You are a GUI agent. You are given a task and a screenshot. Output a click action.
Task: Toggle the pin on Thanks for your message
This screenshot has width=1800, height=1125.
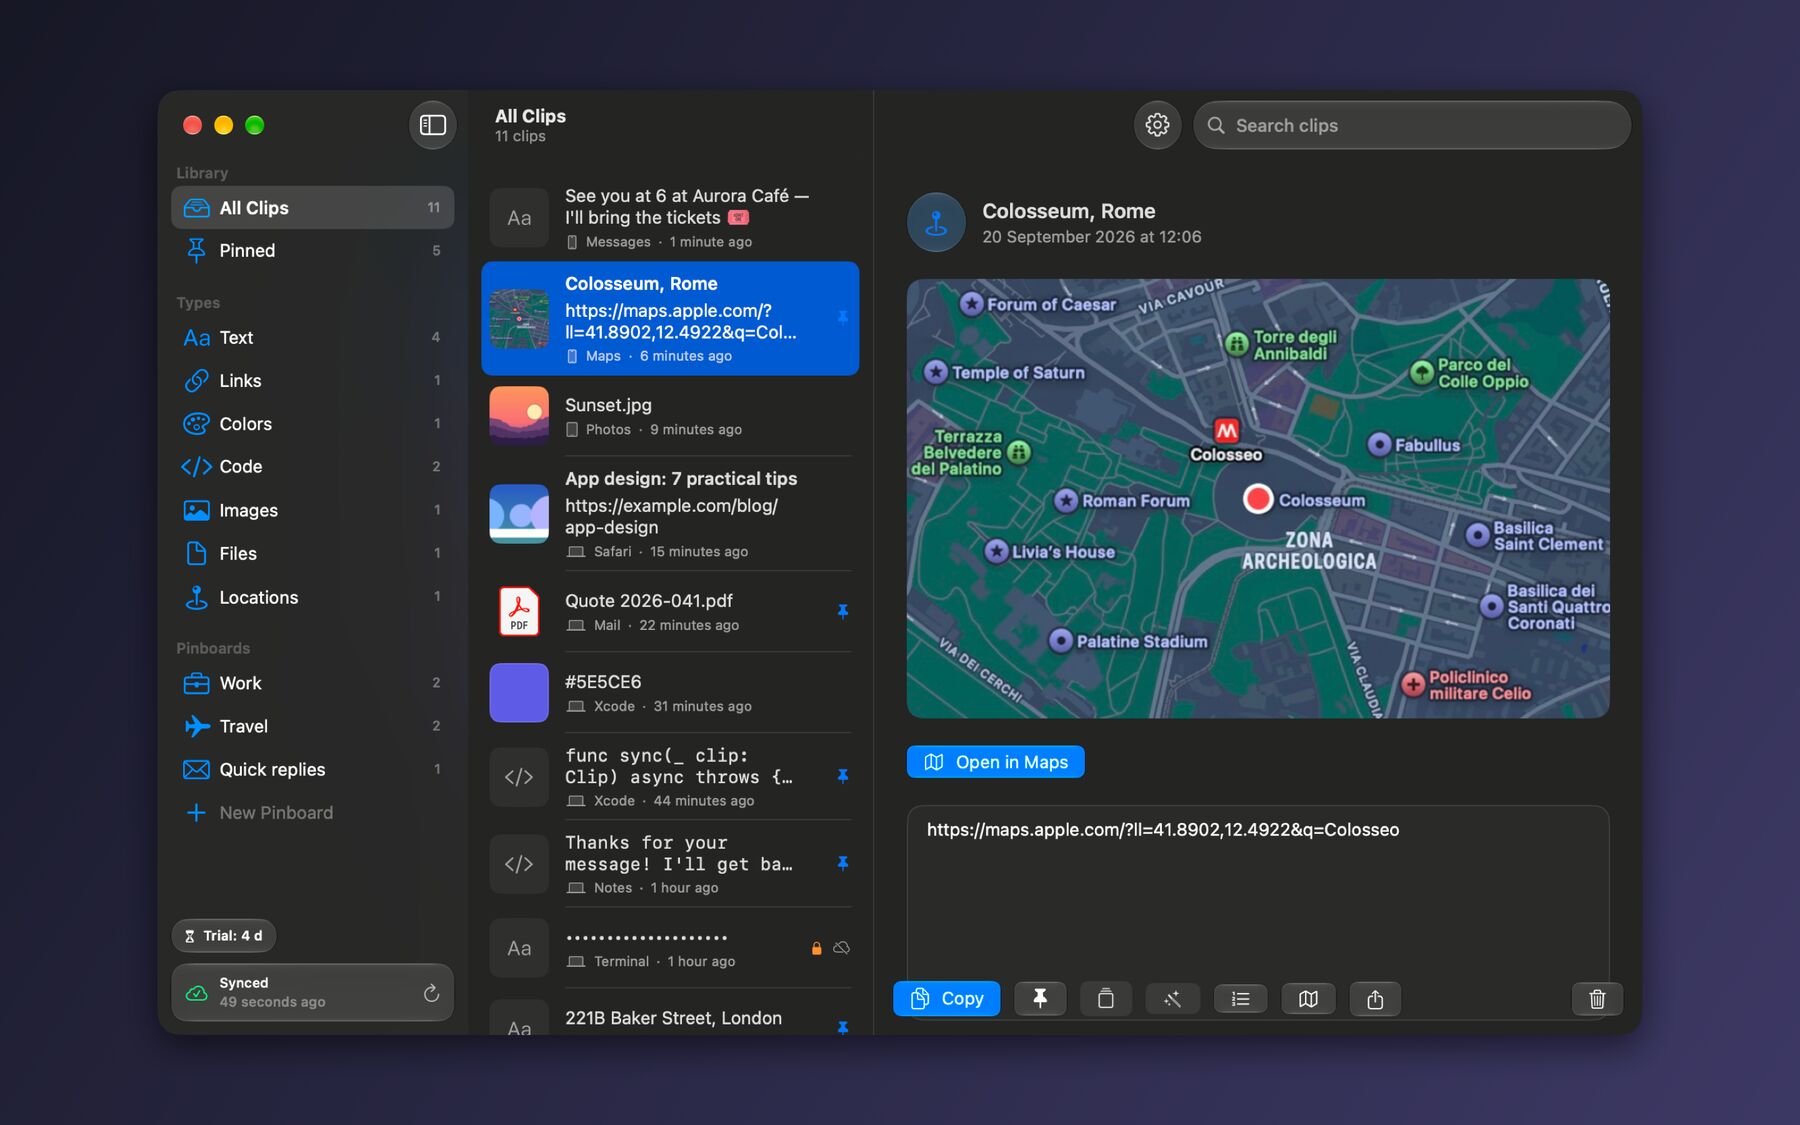[843, 864]
